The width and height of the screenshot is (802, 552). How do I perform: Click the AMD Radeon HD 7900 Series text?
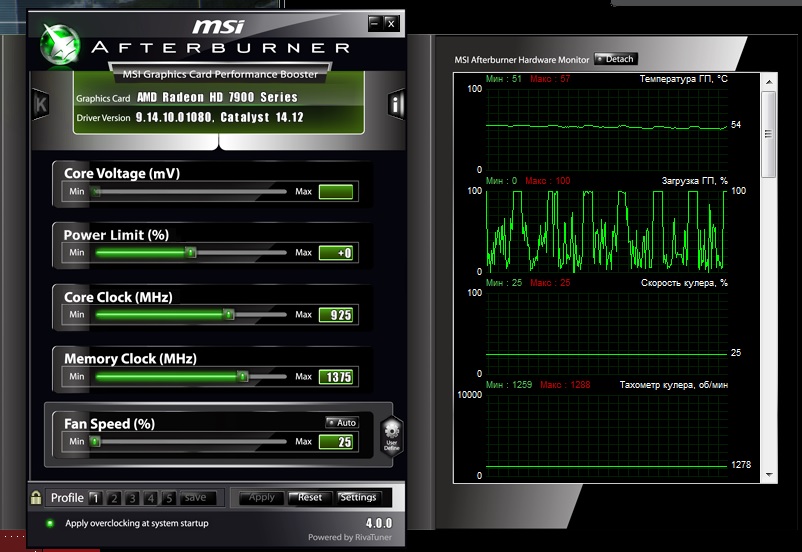(x=217, y=97)
